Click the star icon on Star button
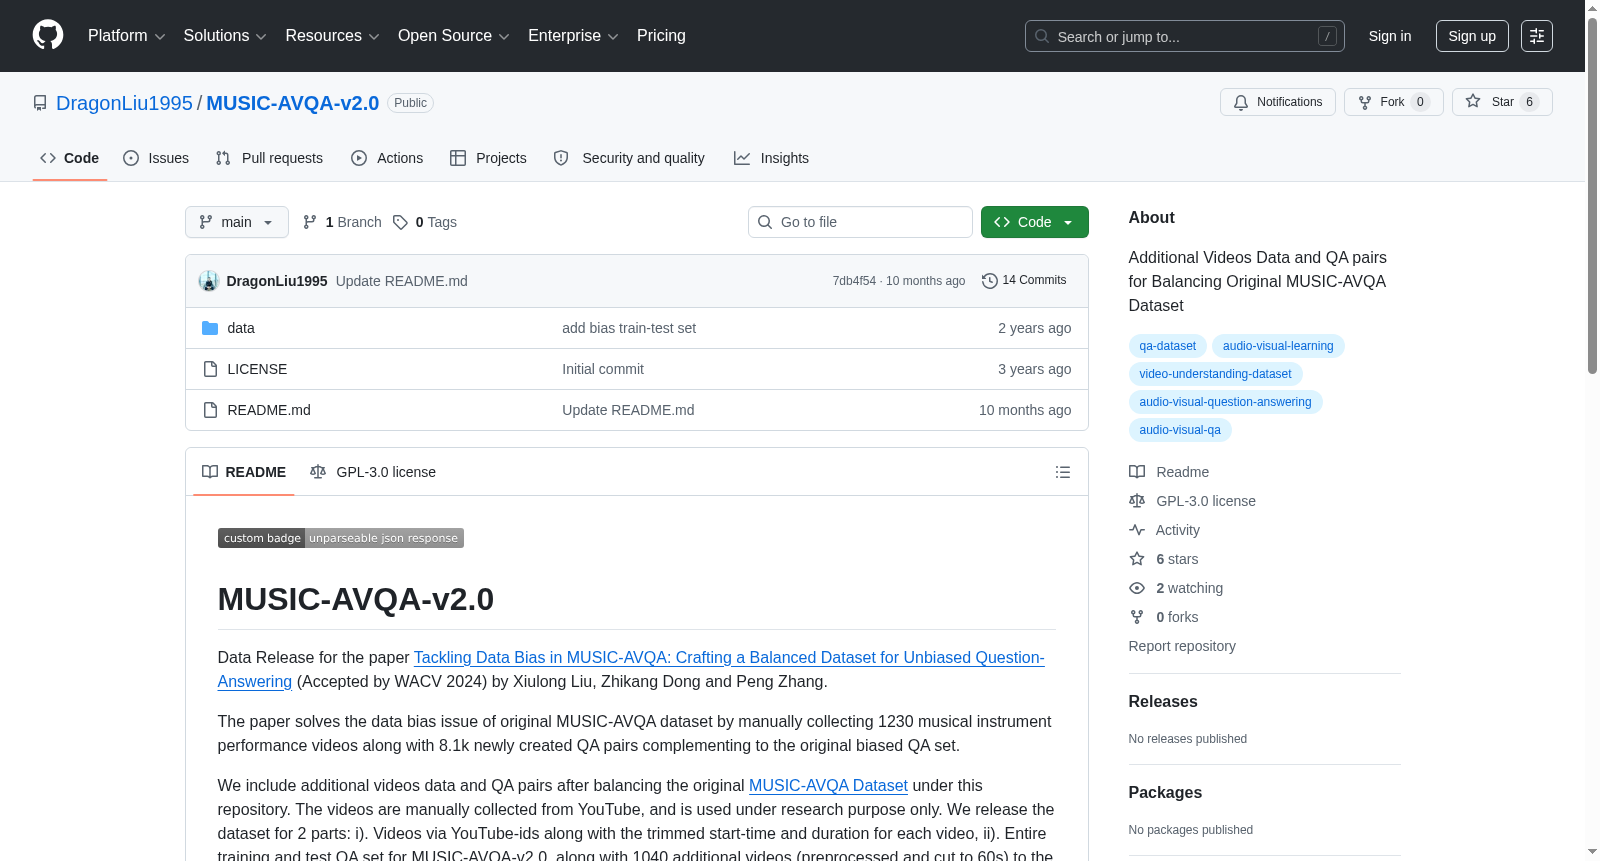 tap(1473, 101)
